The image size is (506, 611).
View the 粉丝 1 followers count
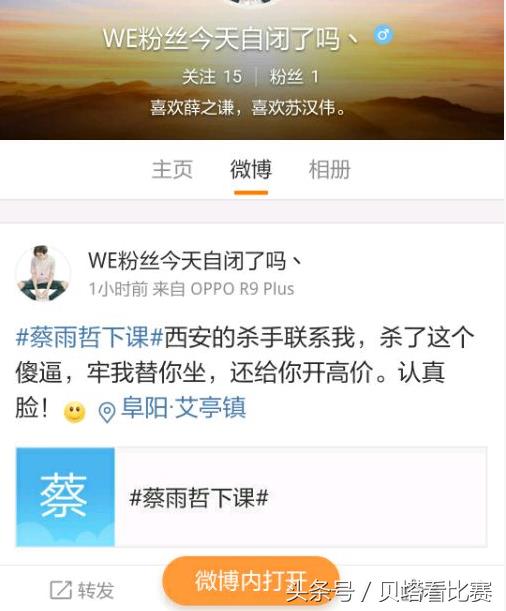[x=294, y=76]
